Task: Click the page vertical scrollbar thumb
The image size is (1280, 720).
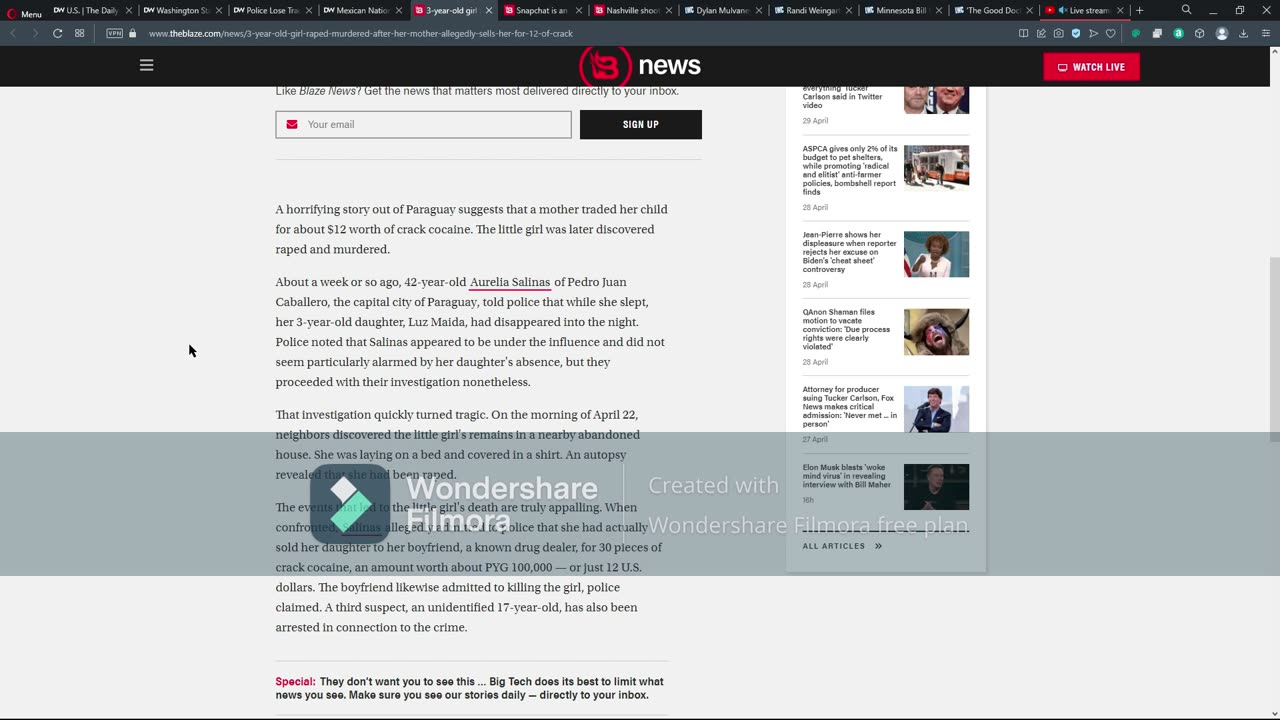Action: click(x=1274, y=349)
